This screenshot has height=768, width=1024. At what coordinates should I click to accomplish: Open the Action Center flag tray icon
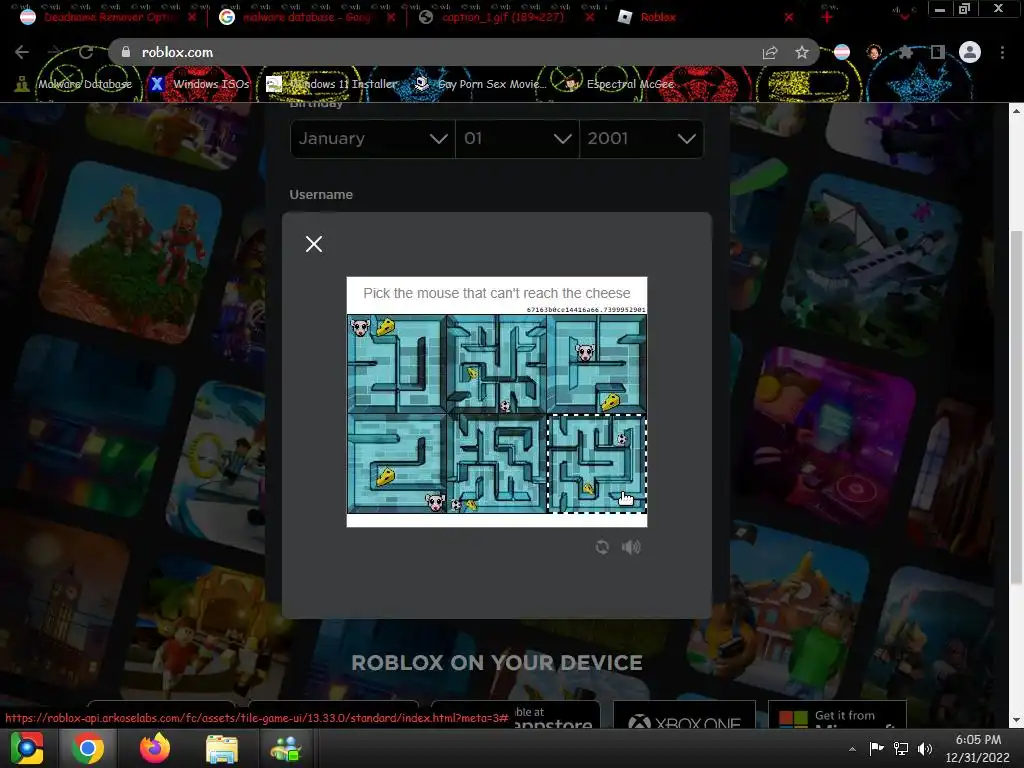(876, 748)
